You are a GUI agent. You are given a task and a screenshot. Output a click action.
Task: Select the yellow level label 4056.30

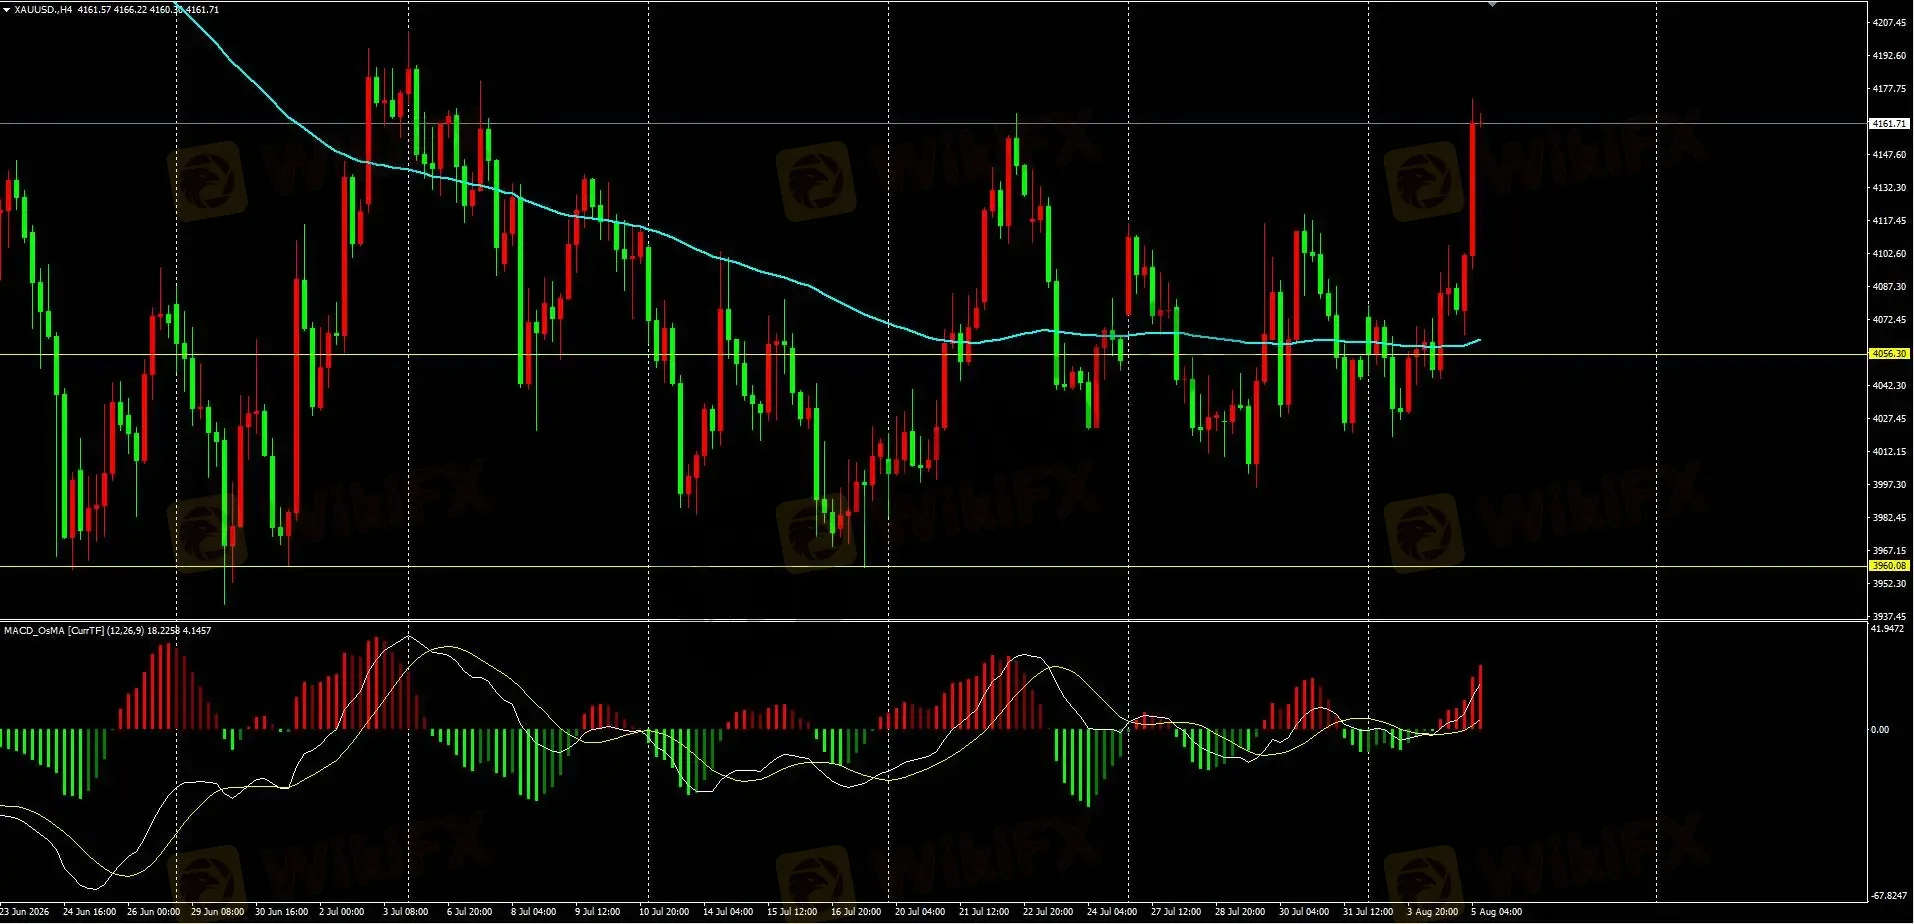click(1889, 353)
